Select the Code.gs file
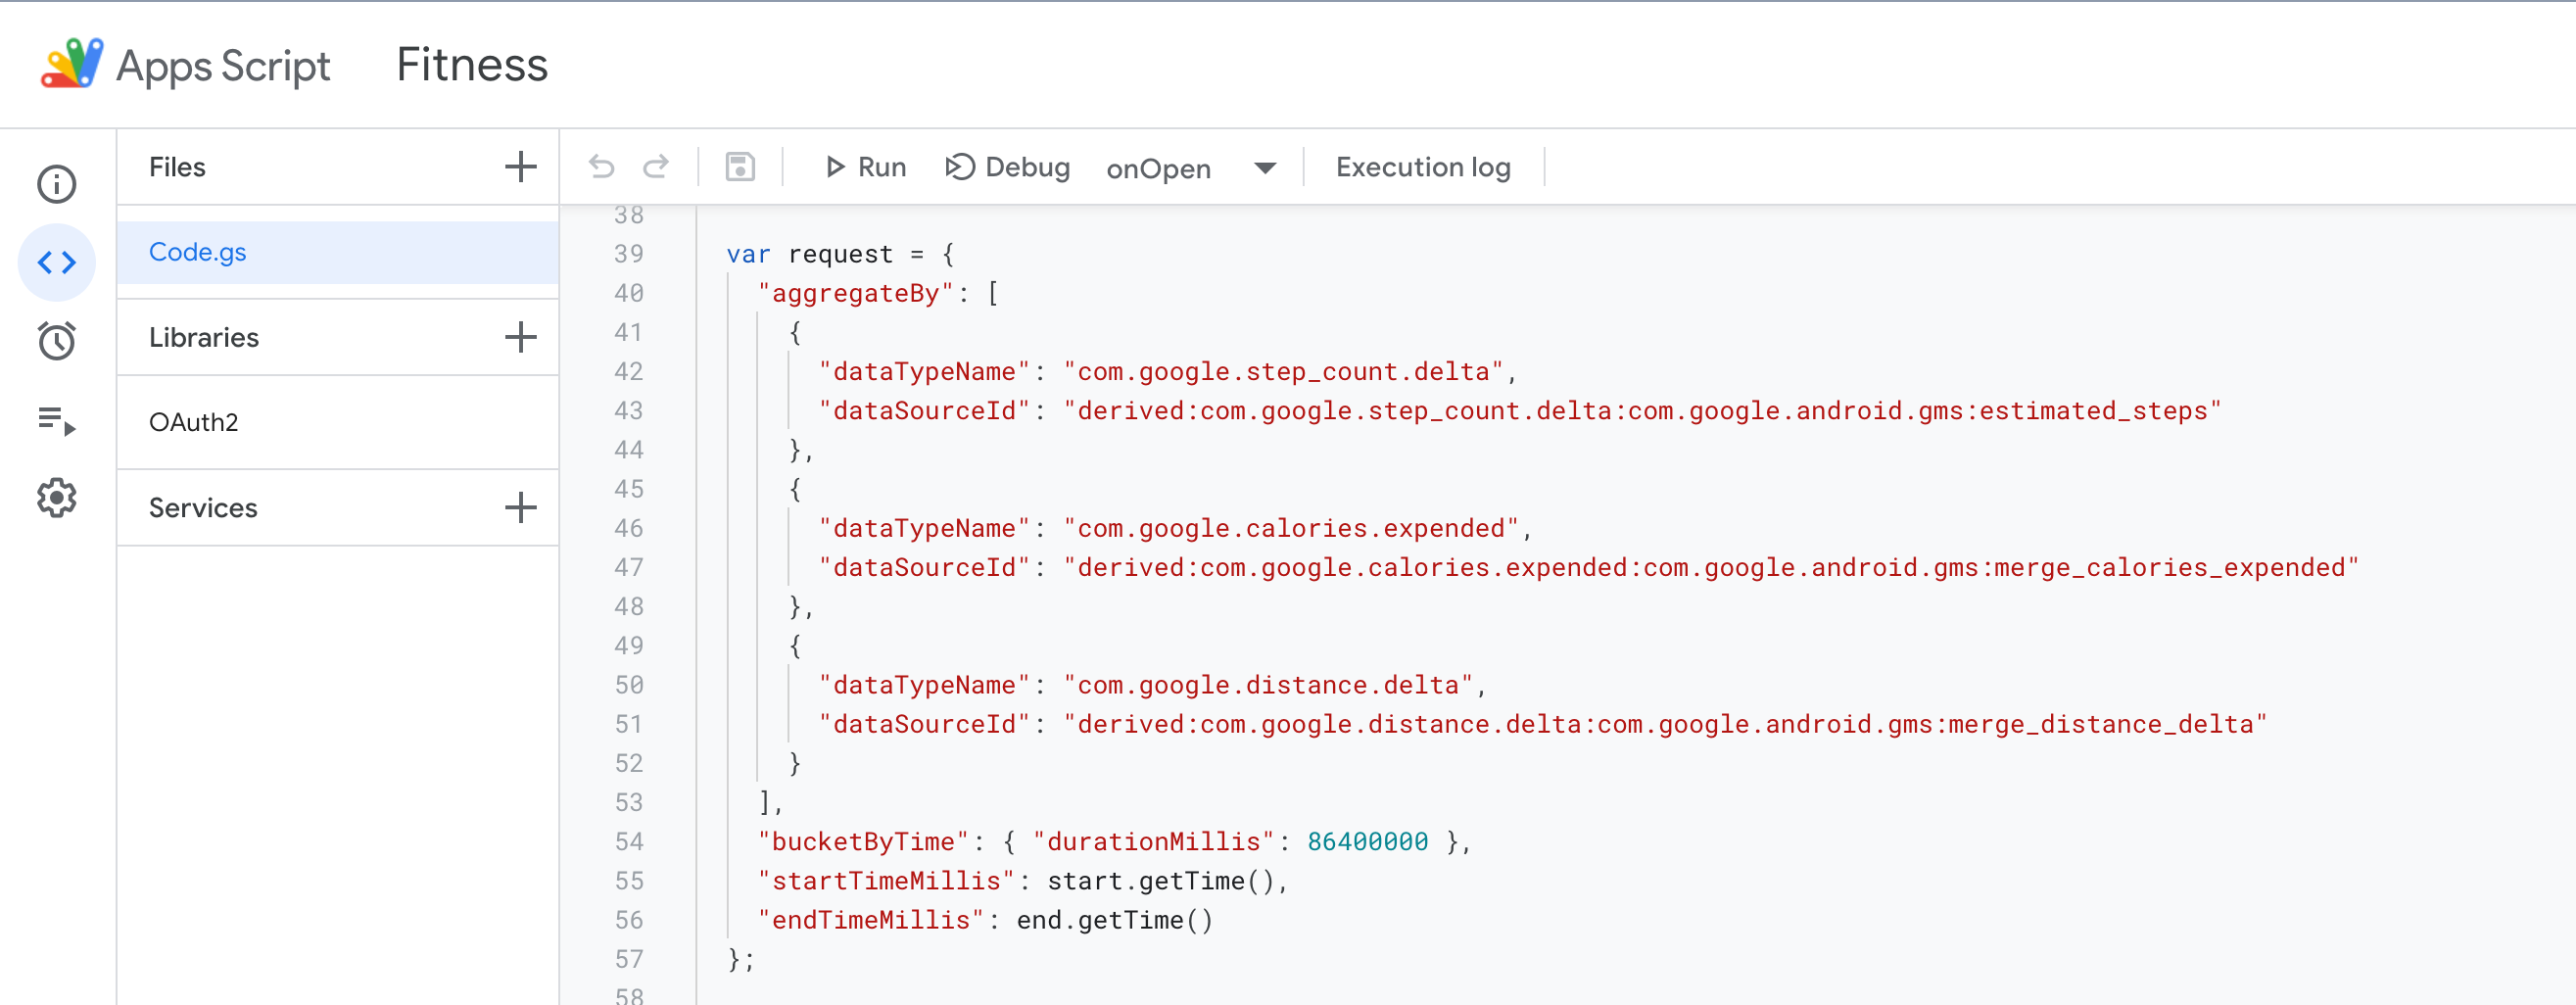This screenshot has width=2576, height=1005. tap(338, 252)
